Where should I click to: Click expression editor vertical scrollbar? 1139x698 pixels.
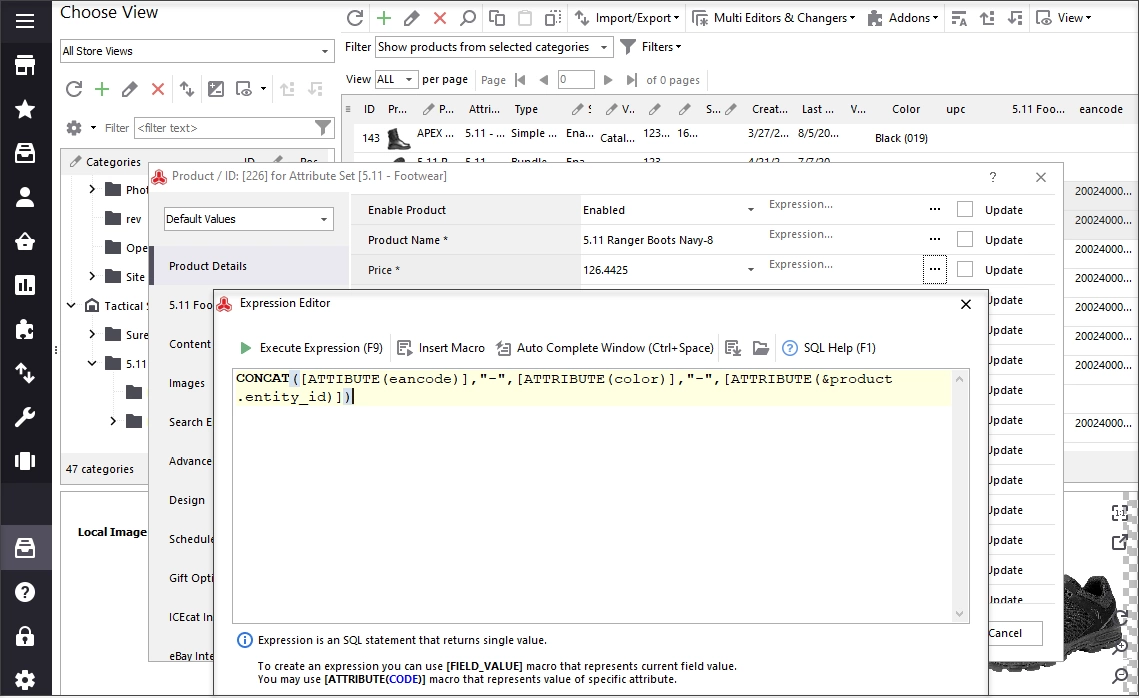tap(960, 496)
